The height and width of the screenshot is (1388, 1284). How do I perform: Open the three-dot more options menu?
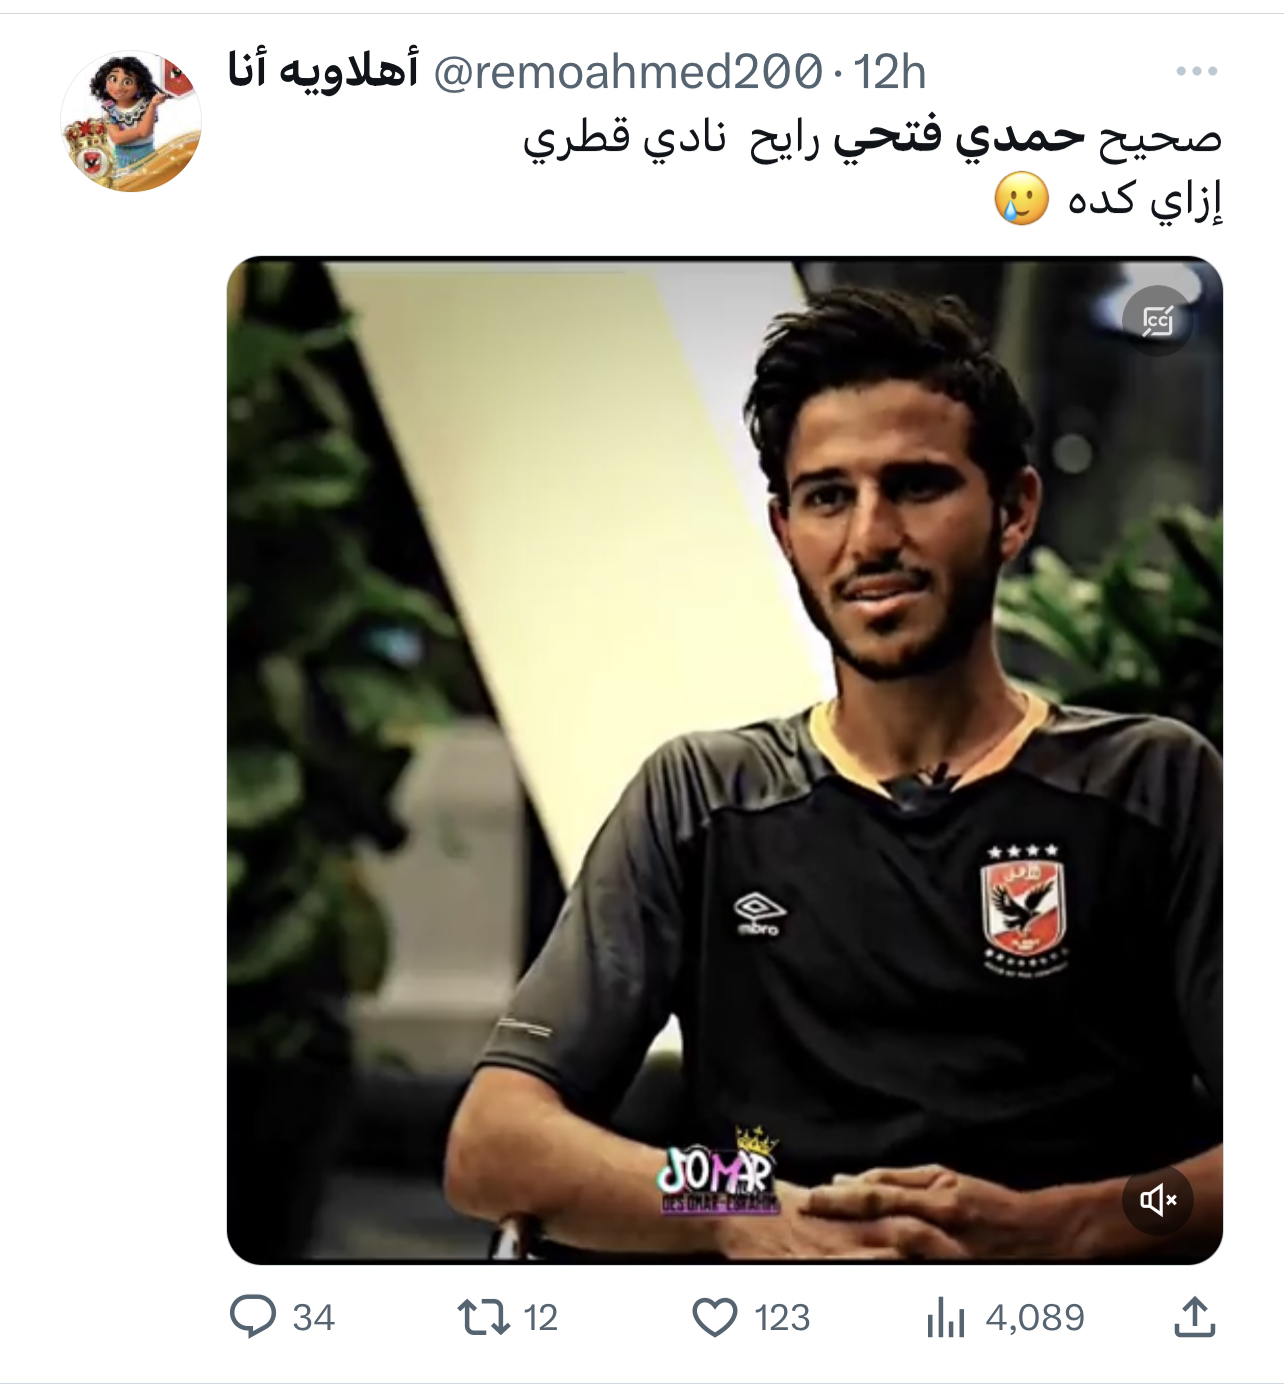click(x=1196, y=71)
